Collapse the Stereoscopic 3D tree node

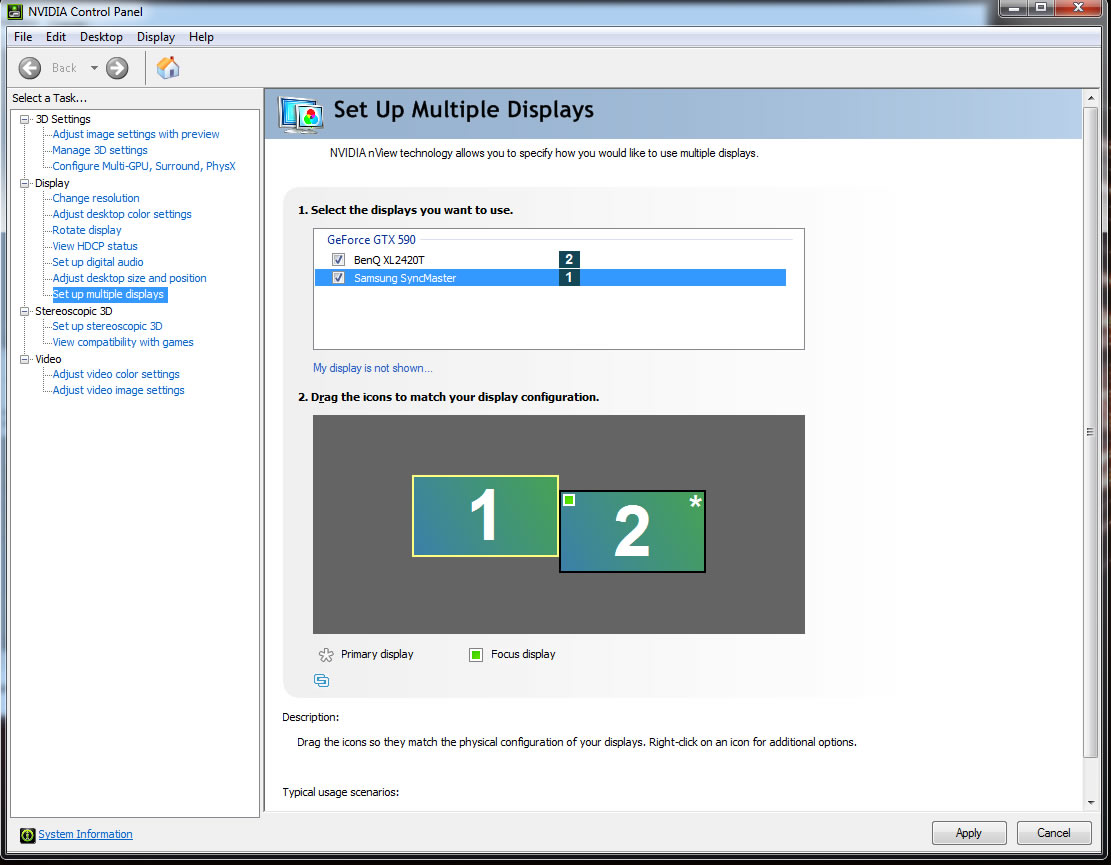25,311
